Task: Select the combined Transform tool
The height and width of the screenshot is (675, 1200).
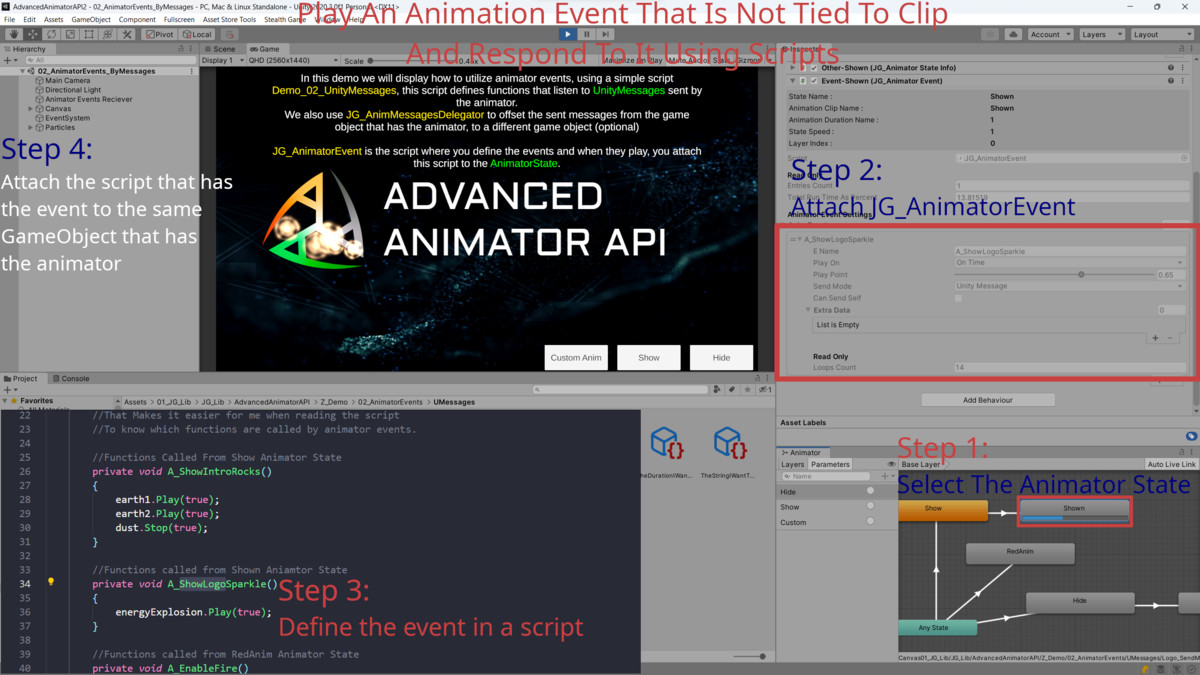Action: pos(108,34)
